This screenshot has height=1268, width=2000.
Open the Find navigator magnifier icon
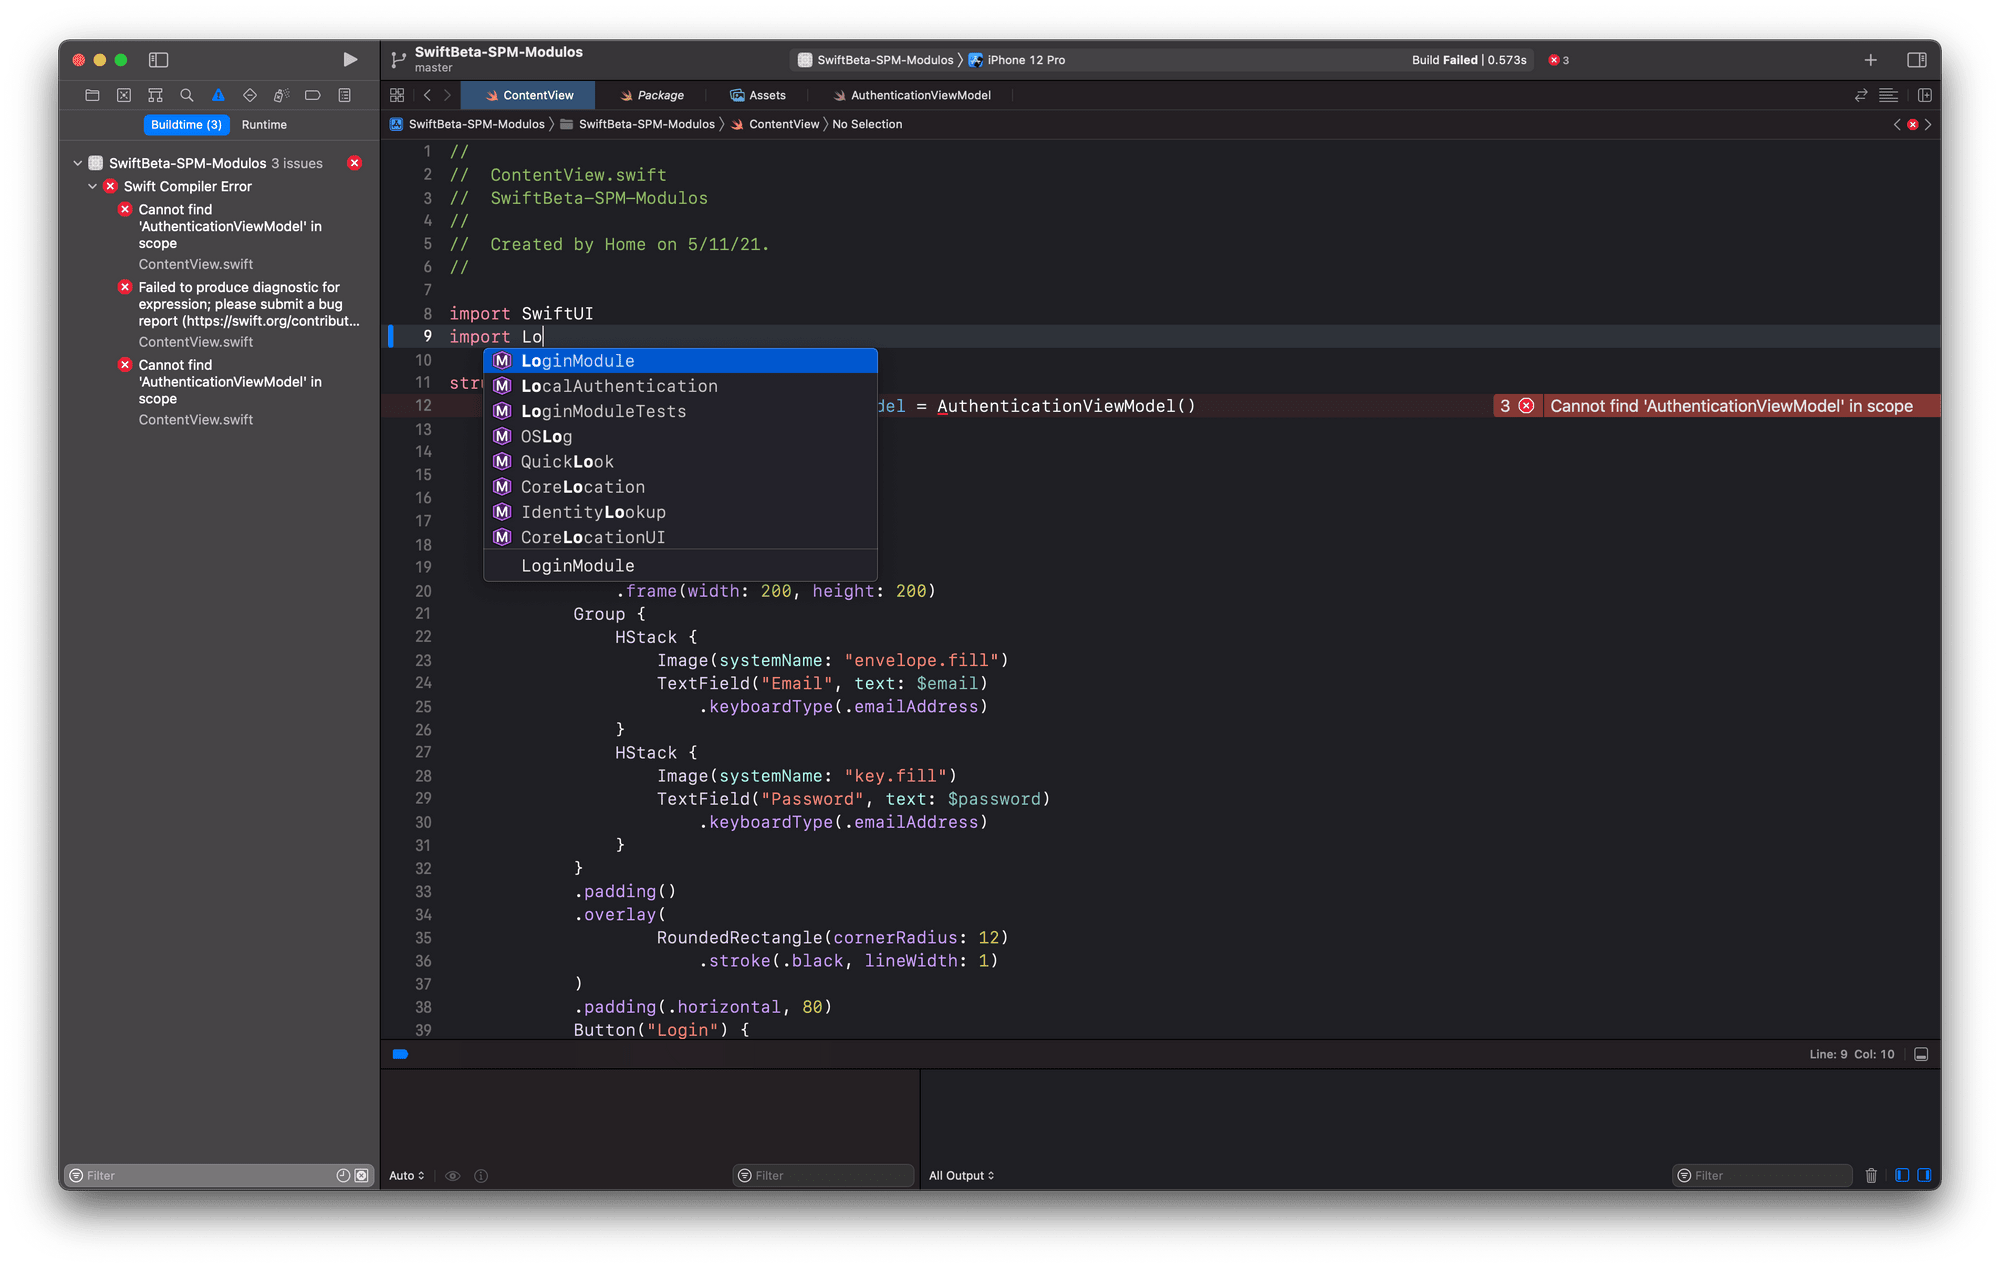click(187, 95)
